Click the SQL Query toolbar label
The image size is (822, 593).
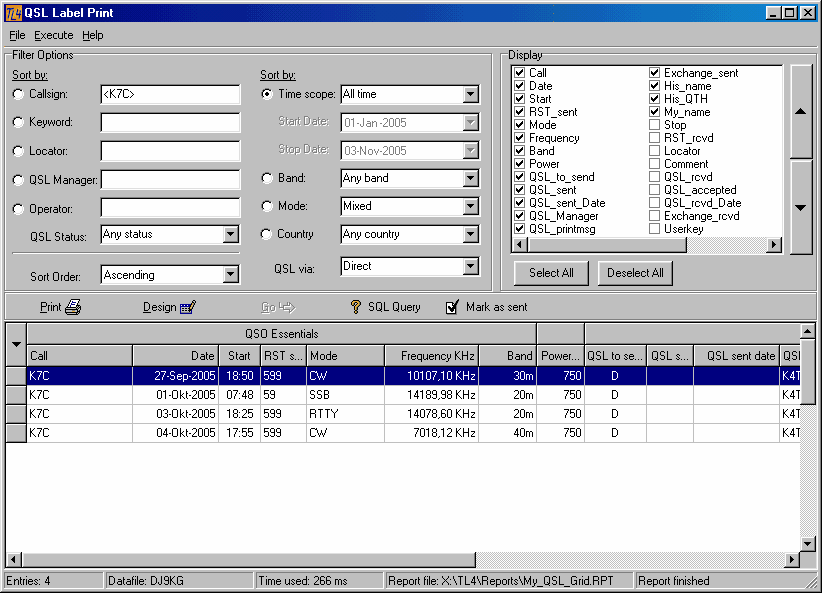394,307
